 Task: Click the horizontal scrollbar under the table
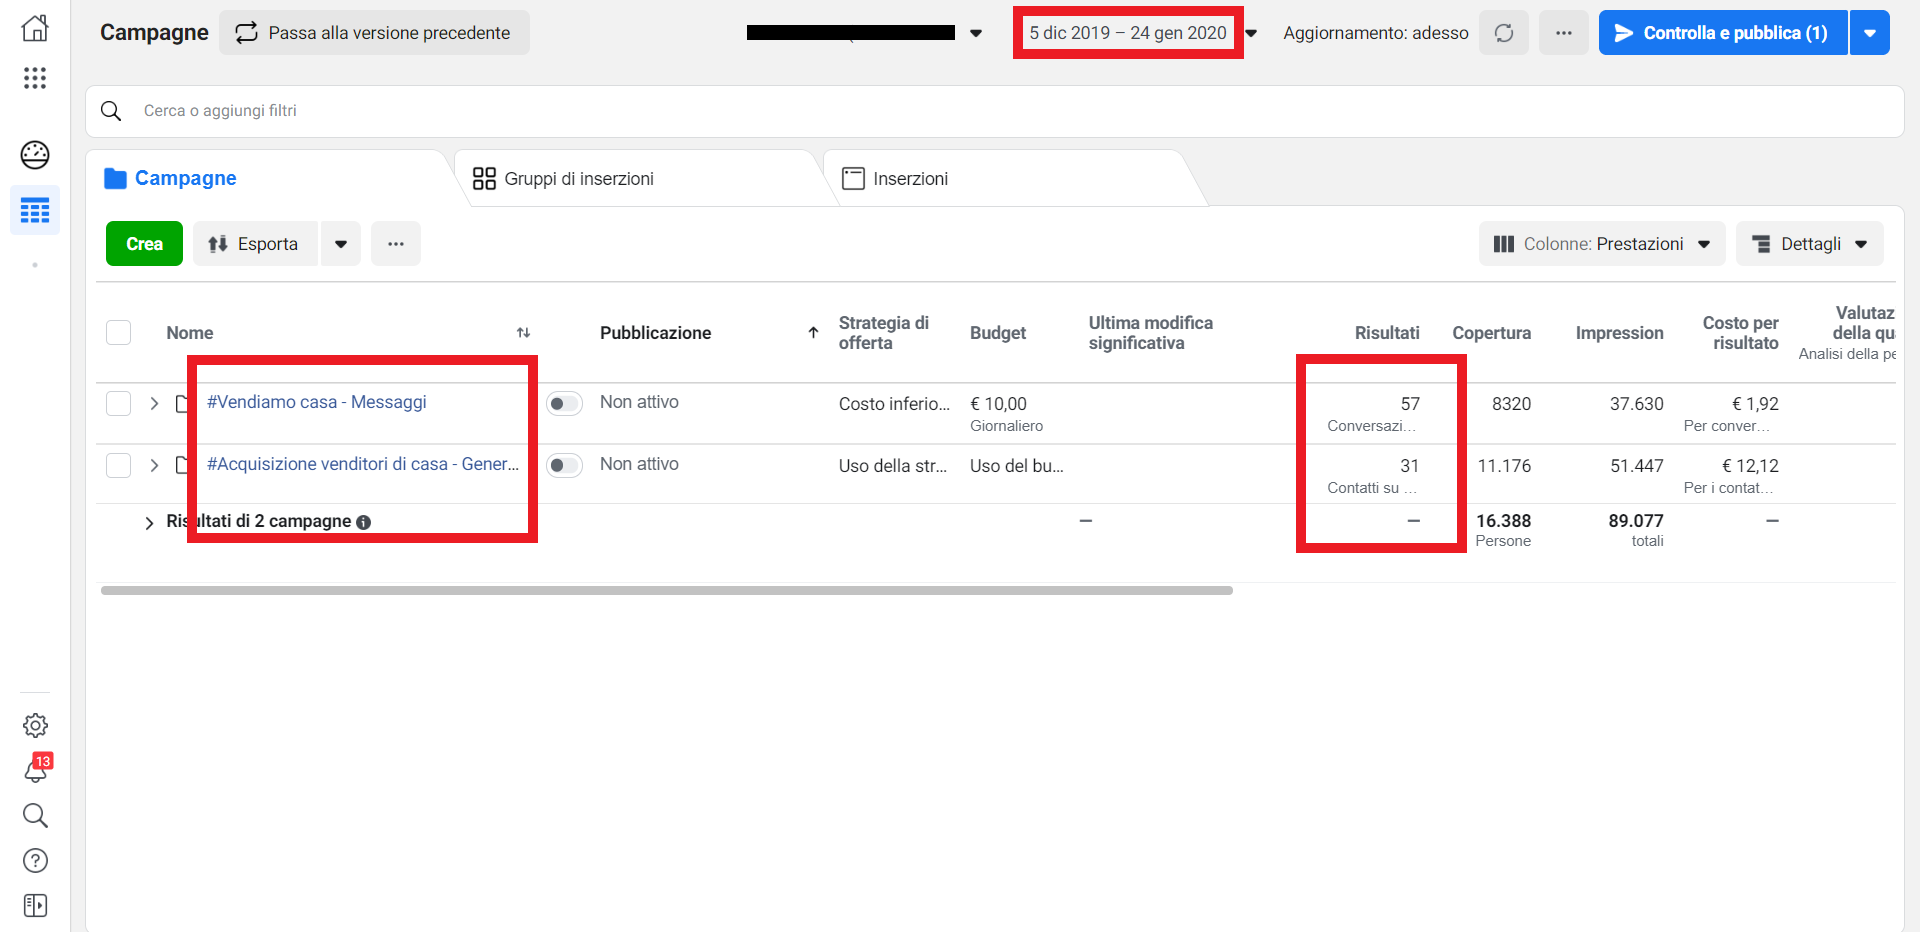666,591
